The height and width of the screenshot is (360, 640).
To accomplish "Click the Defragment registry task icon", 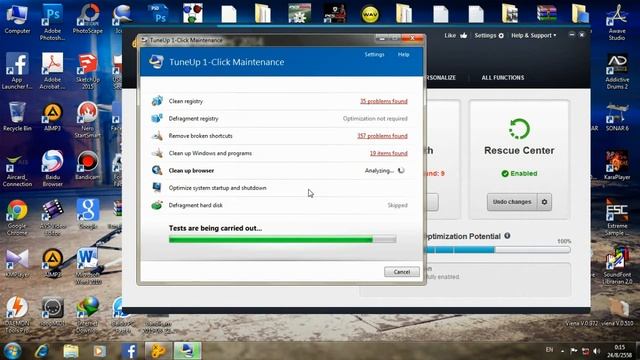I will pos(157,118).
